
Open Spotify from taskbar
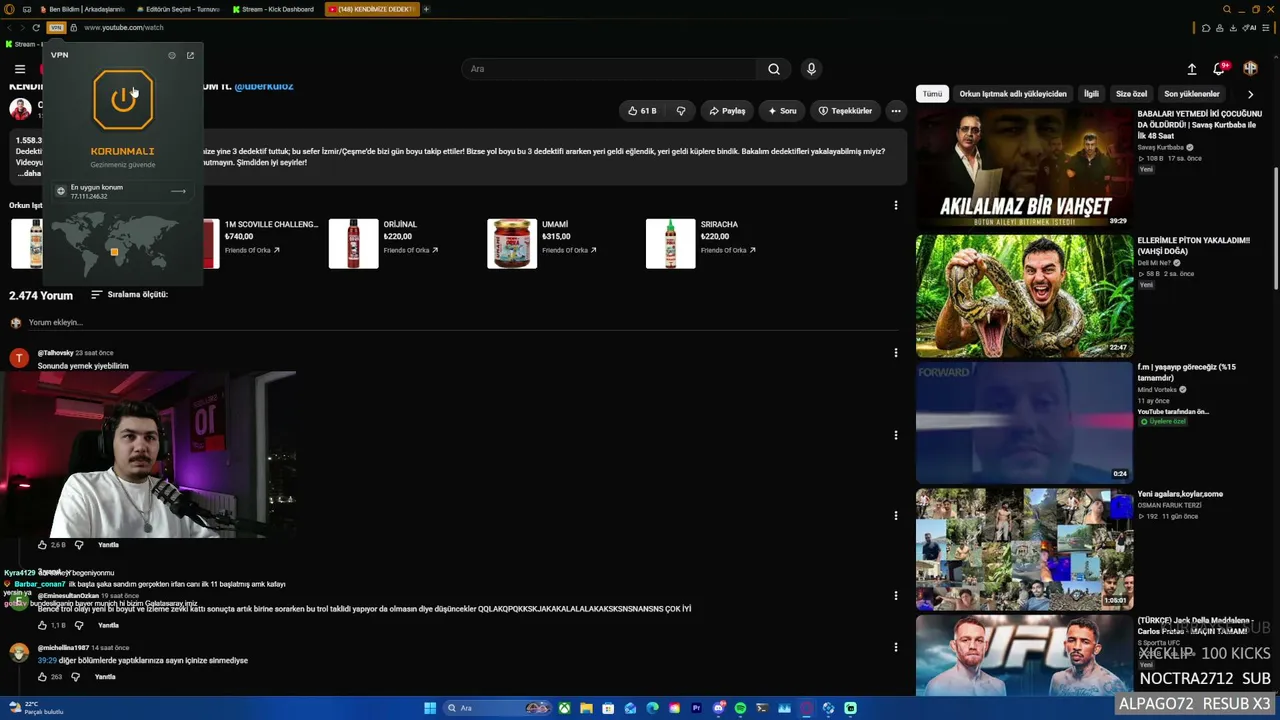coord(740,708)
